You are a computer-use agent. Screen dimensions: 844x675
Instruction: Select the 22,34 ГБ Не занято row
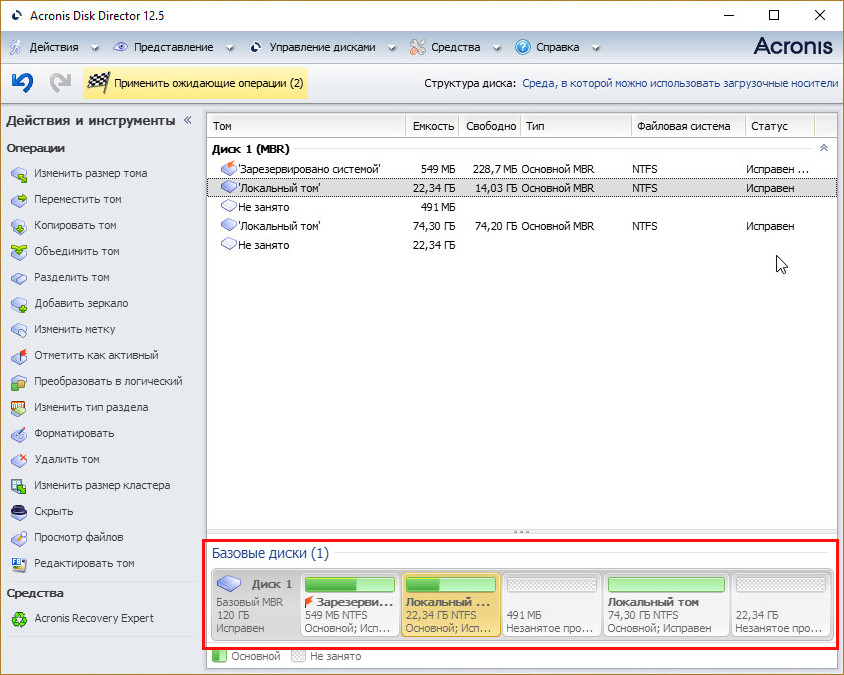[522, 245]
